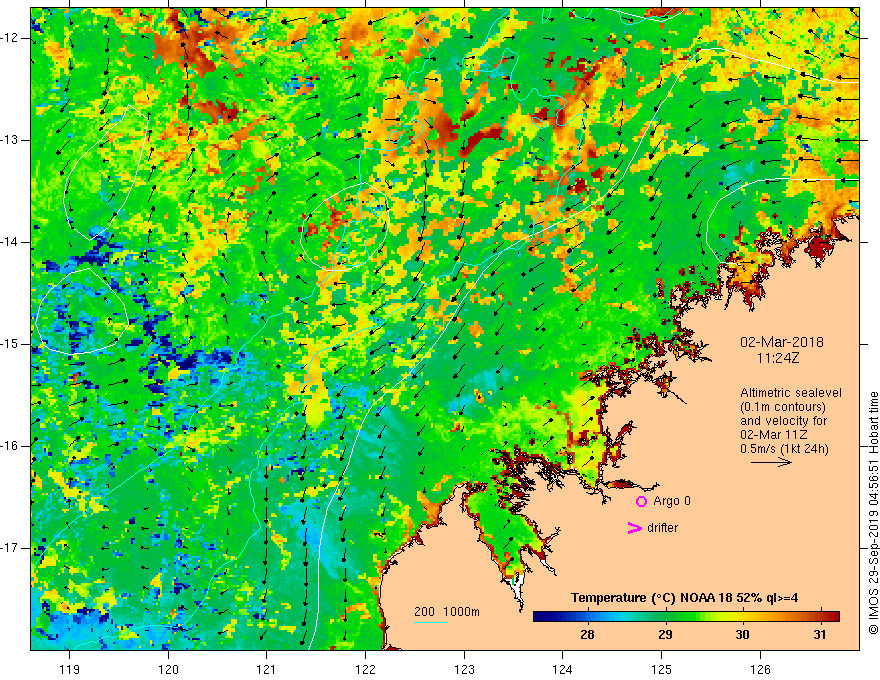Click latitude axis label -17
This screenshot has height=680, width=880.
(10, 548)
